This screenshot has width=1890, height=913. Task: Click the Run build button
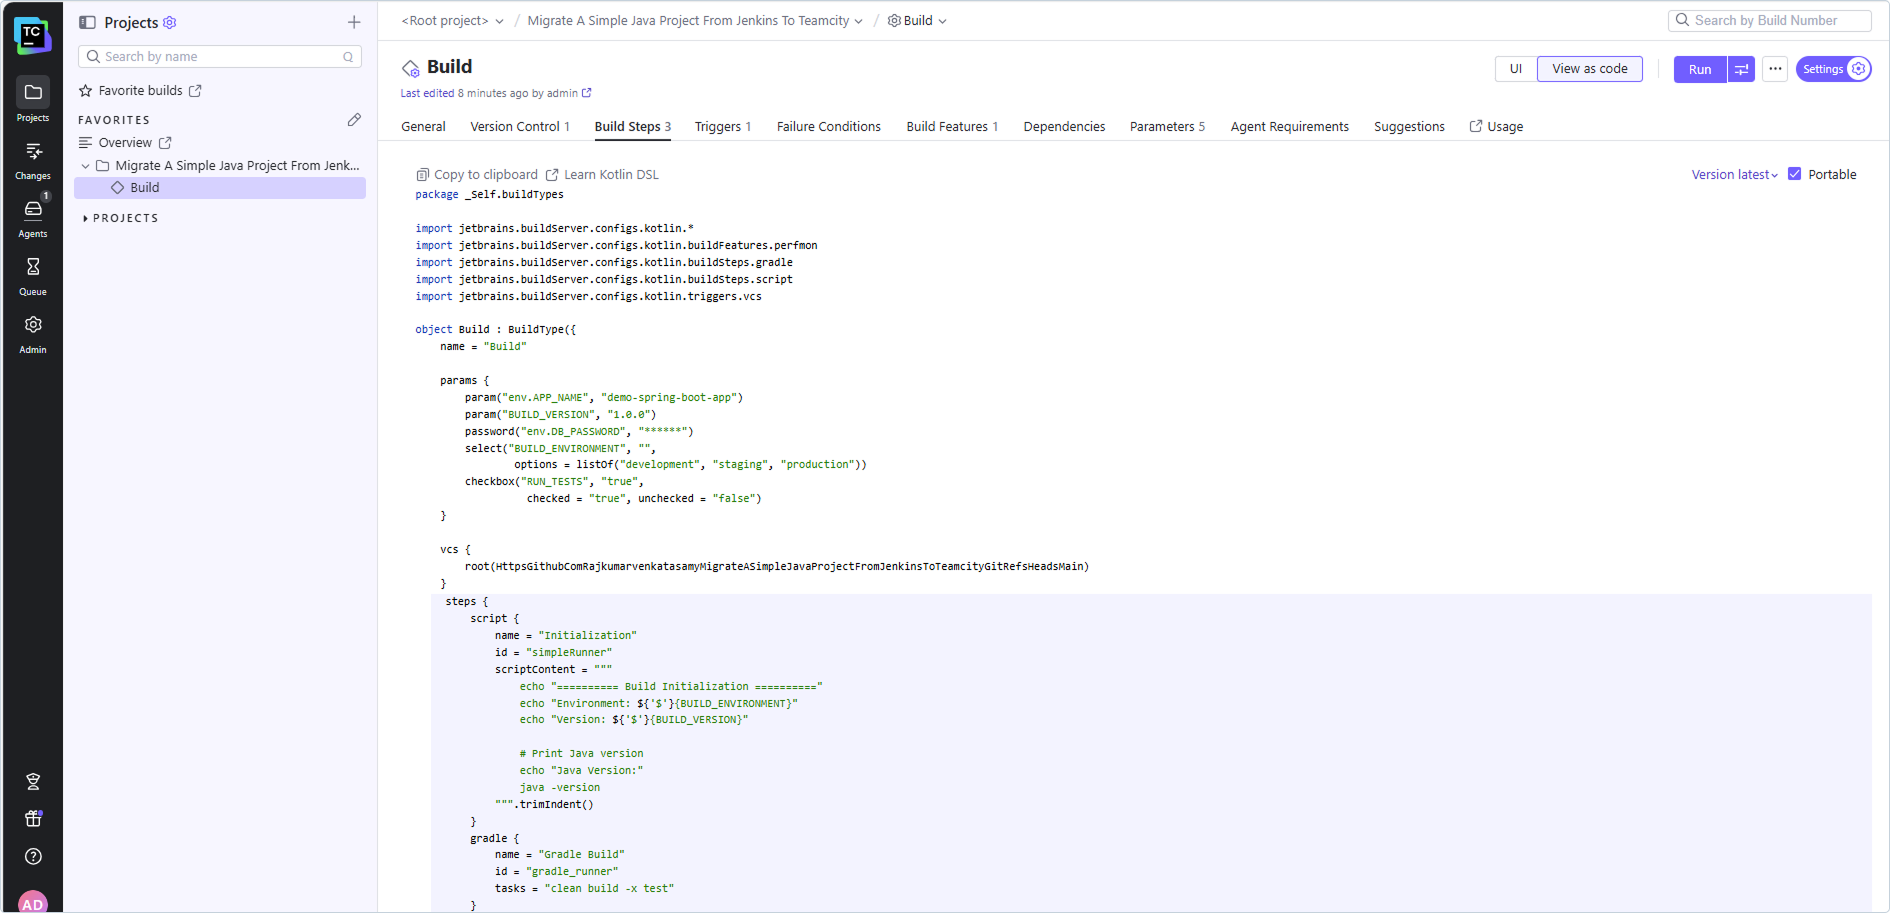1699,69
